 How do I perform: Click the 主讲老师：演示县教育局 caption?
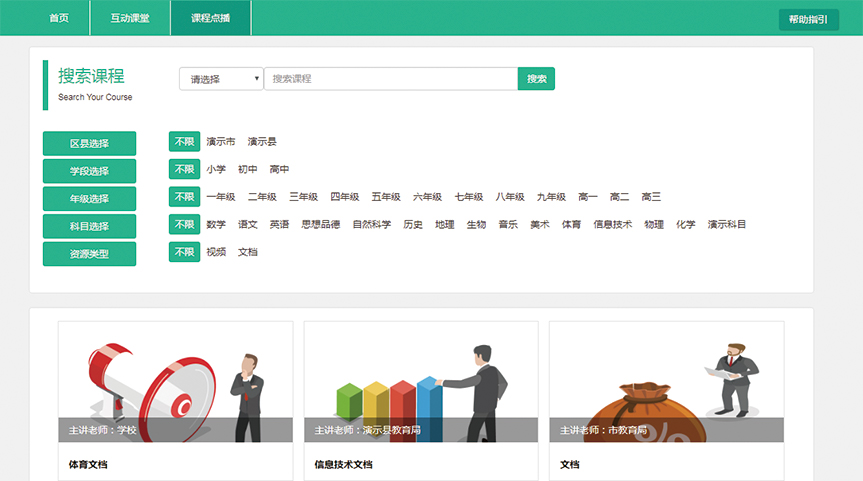click(368, 430)
